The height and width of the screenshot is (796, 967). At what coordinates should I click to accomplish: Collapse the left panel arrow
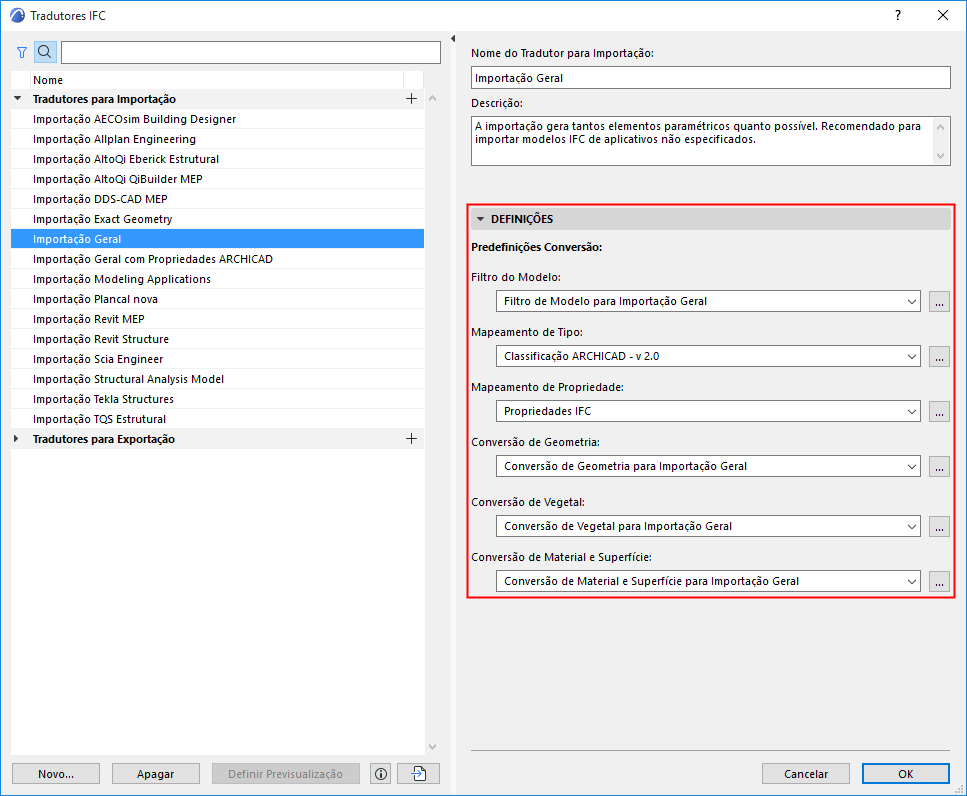coord(453,39)
